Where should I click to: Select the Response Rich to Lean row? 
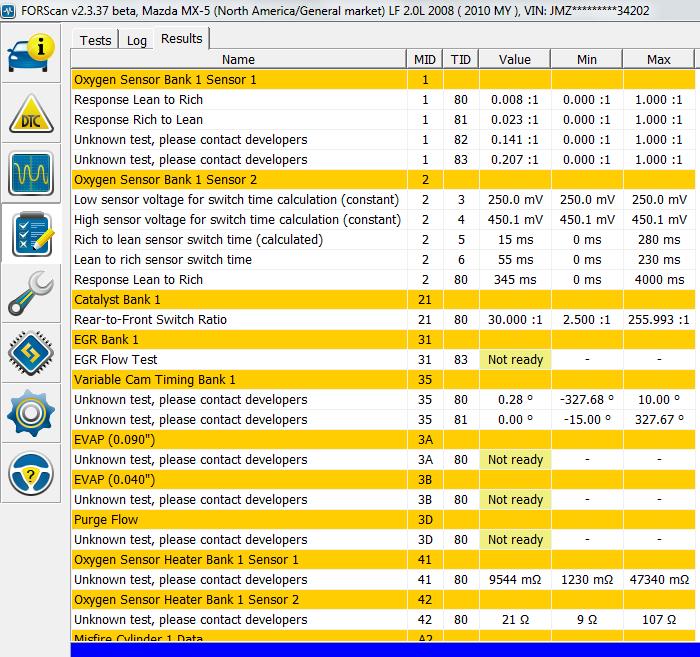[383, 120]
